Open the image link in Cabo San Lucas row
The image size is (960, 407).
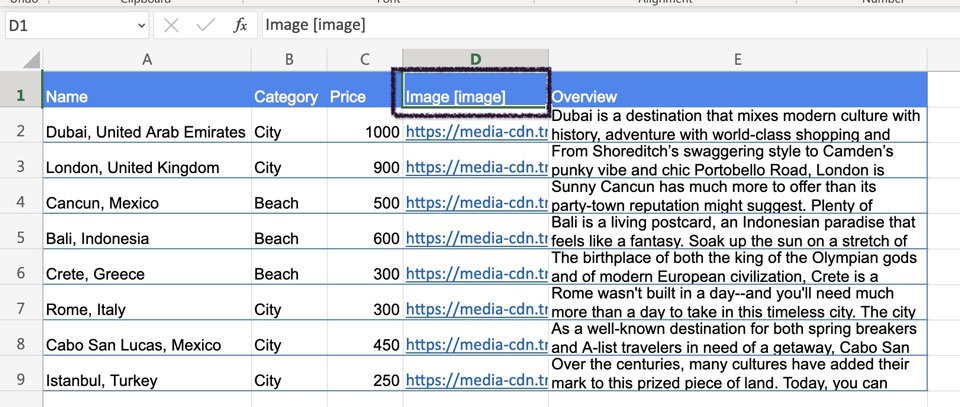[476, 345]
